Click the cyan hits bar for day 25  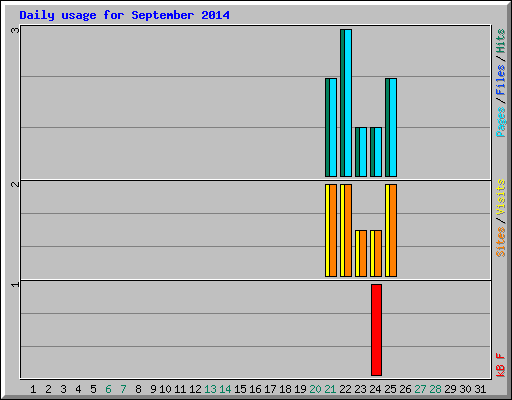pyautogui.click(x=393, y=128)
